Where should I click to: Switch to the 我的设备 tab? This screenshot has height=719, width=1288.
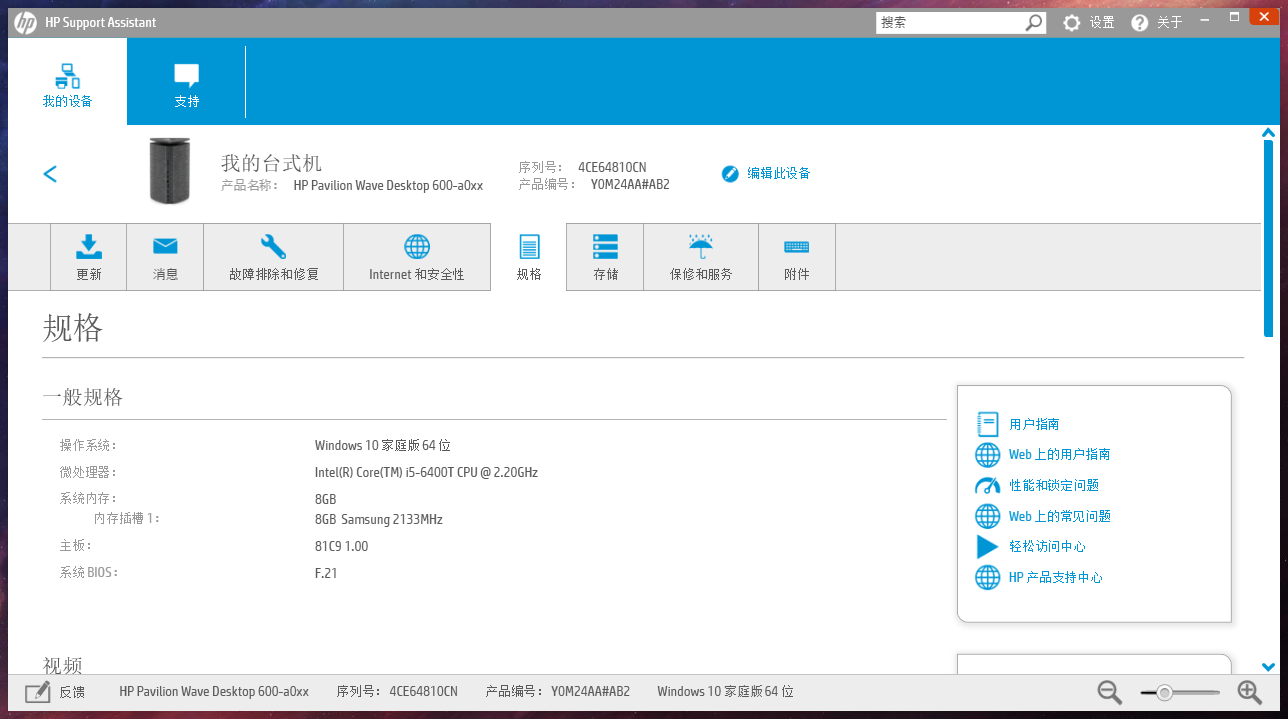pyautogui.click(x=68, y=84)
